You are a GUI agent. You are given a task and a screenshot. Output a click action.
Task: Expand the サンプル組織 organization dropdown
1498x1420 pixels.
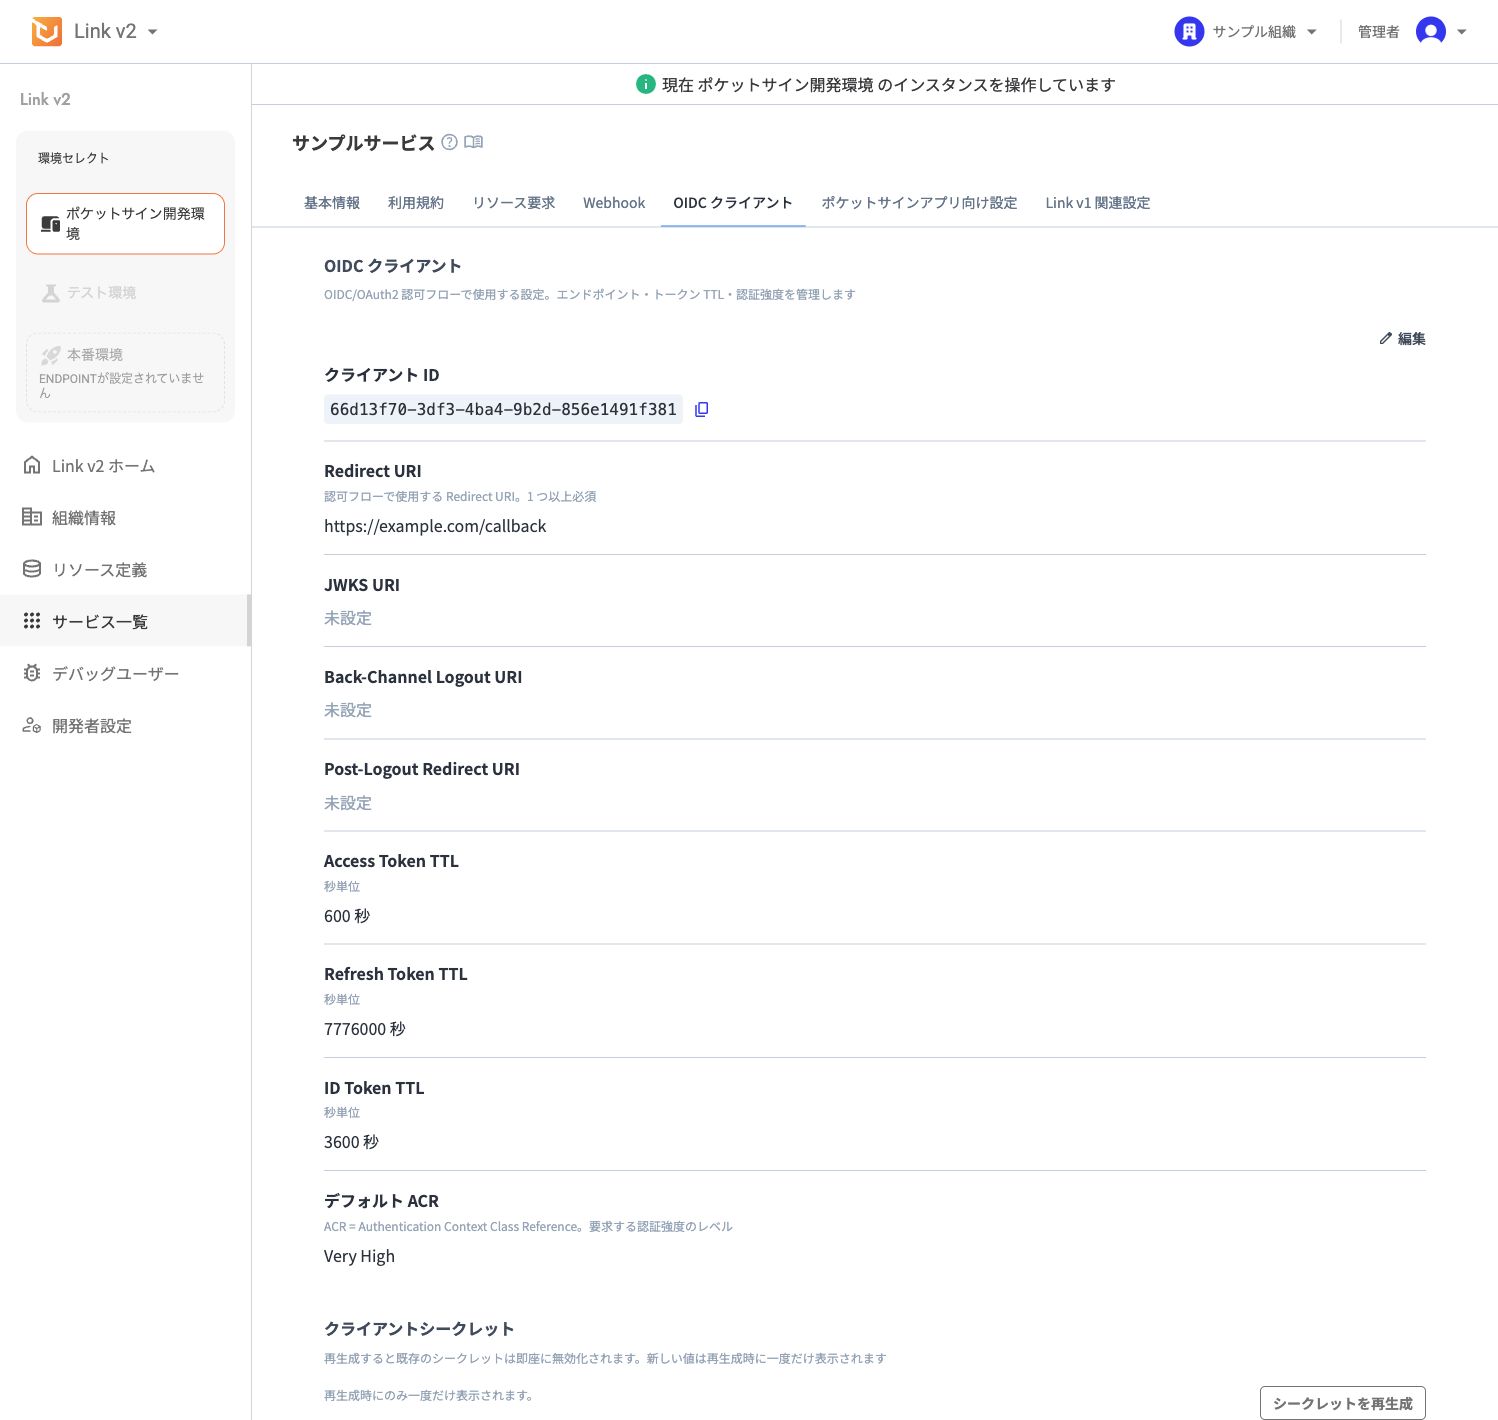pyautogui.click(x=1312, y=32)
